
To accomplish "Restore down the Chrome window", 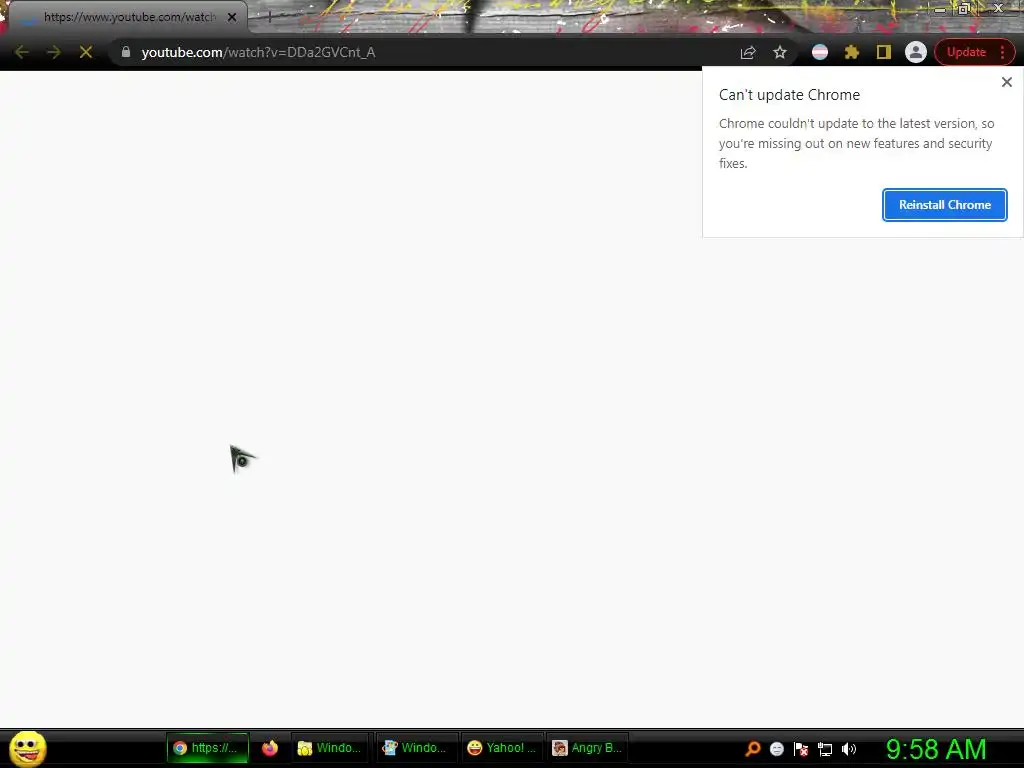I will click(x=964, y=9).
